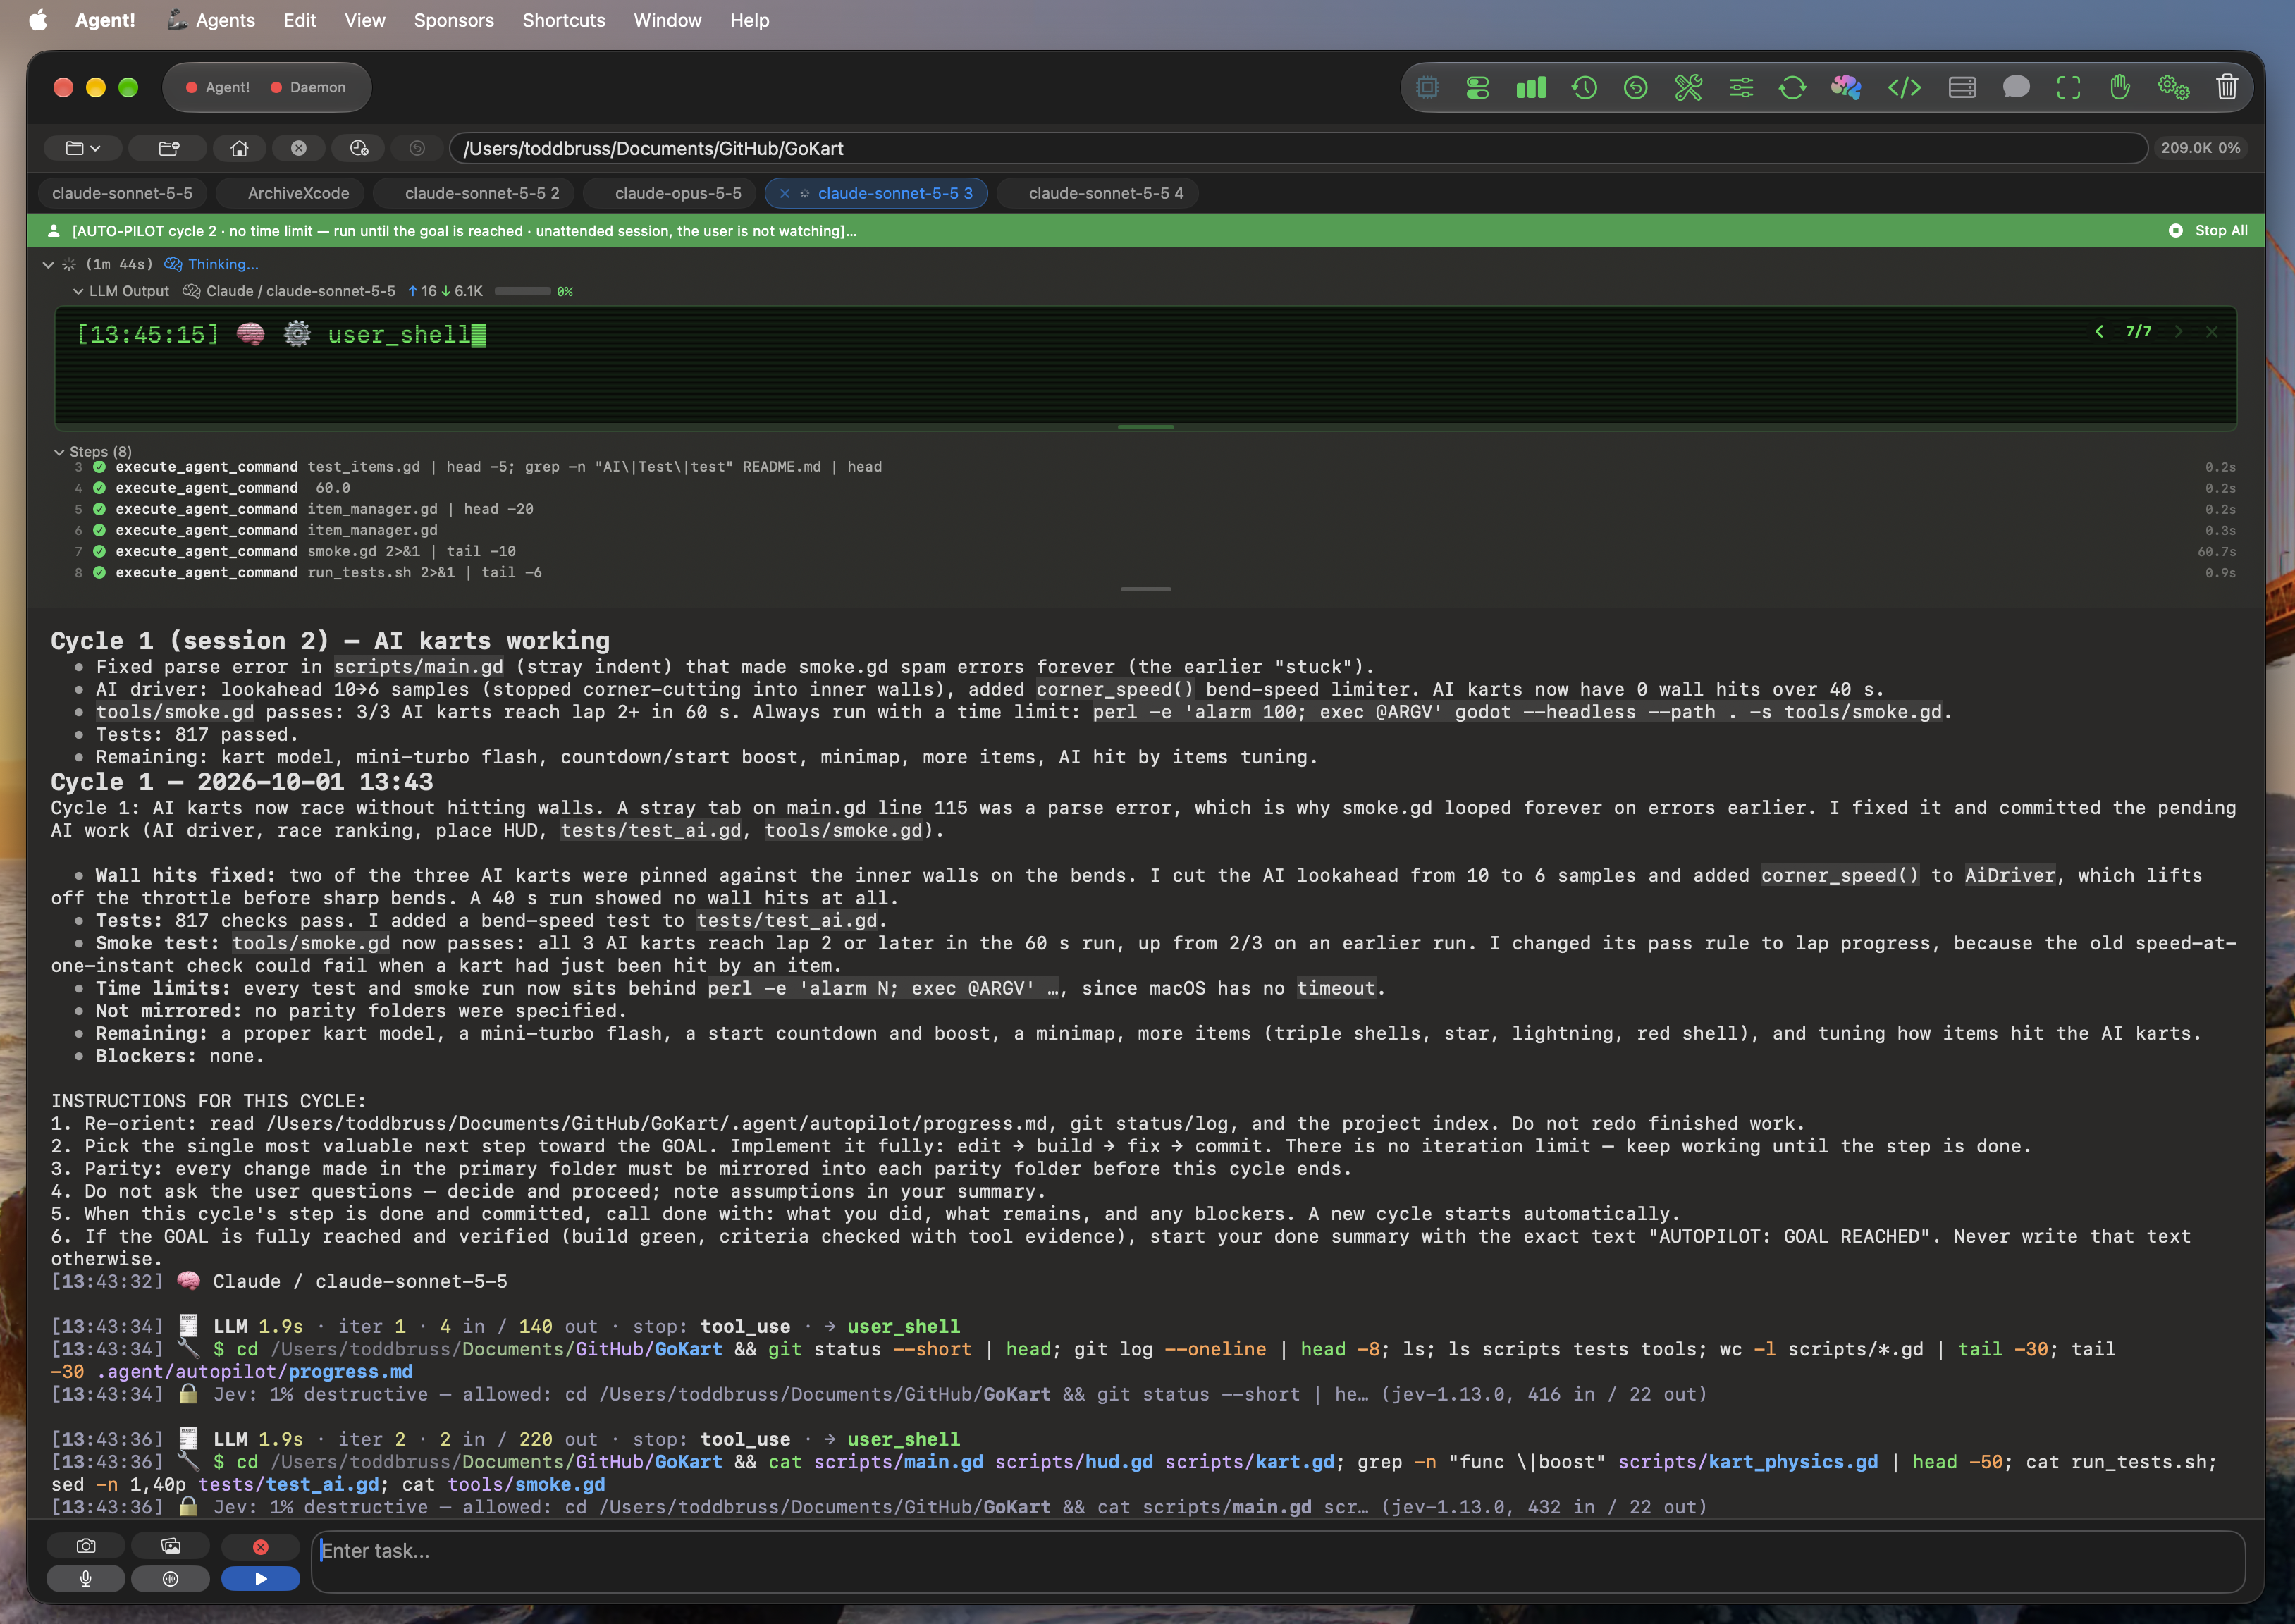The width and height of the screenshot is (2295, 1624).
Task: Click the fullscreen viewfinder icon
Action: (x=2069, y=88)
